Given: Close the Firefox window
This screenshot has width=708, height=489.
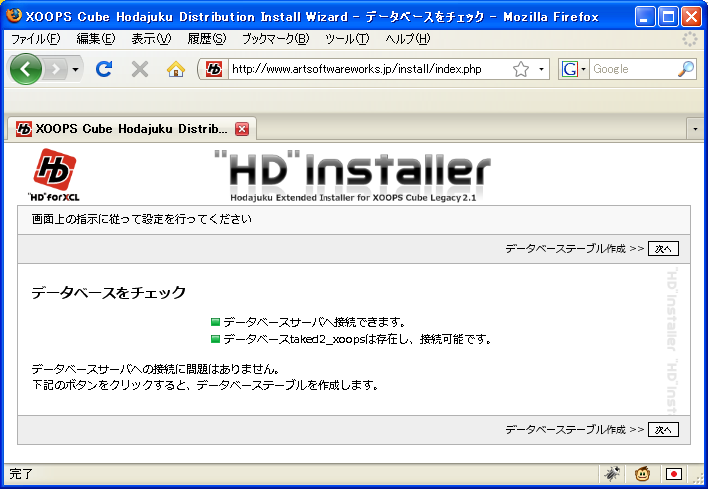Looking at the screenshot, I should [x=691, y=17].
